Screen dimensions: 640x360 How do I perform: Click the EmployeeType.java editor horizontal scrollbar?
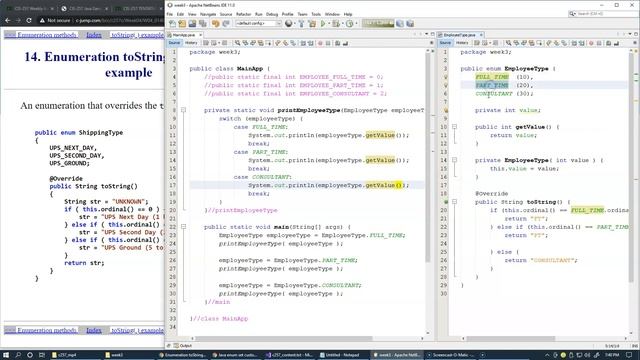tap(511, 338)
